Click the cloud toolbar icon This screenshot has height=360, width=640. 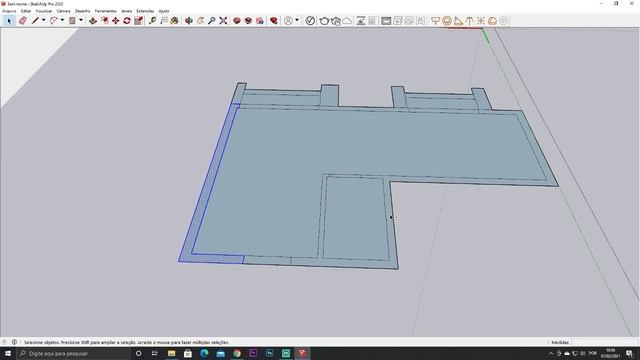pos(347,20)
